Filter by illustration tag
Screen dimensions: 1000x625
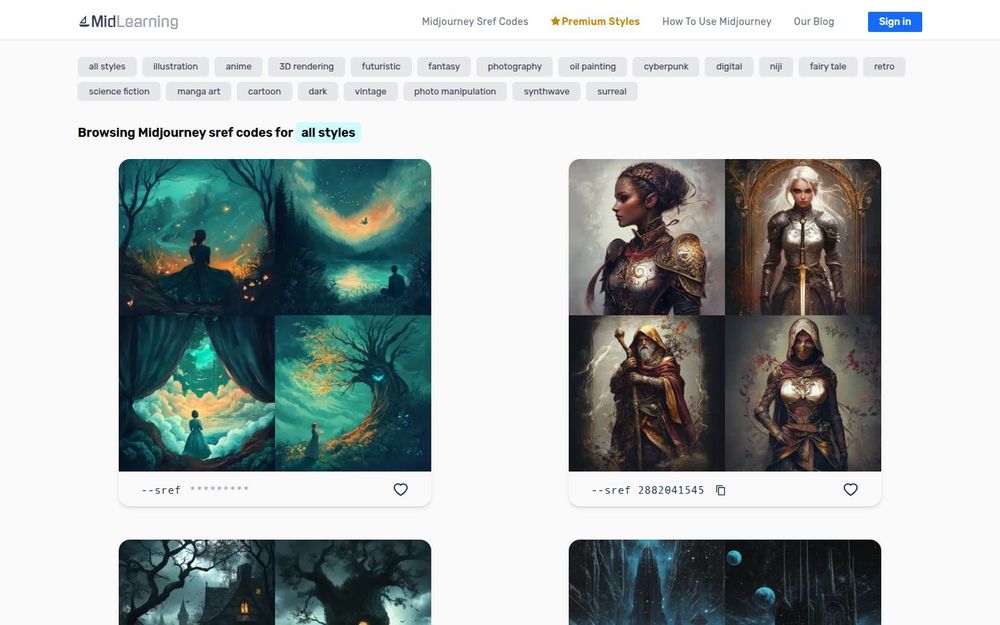point(175,66)
